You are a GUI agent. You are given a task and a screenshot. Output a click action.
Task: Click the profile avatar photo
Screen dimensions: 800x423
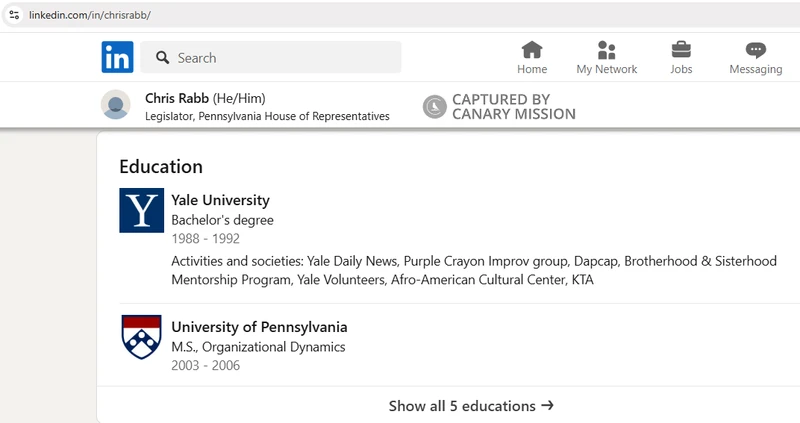(116, 105)
